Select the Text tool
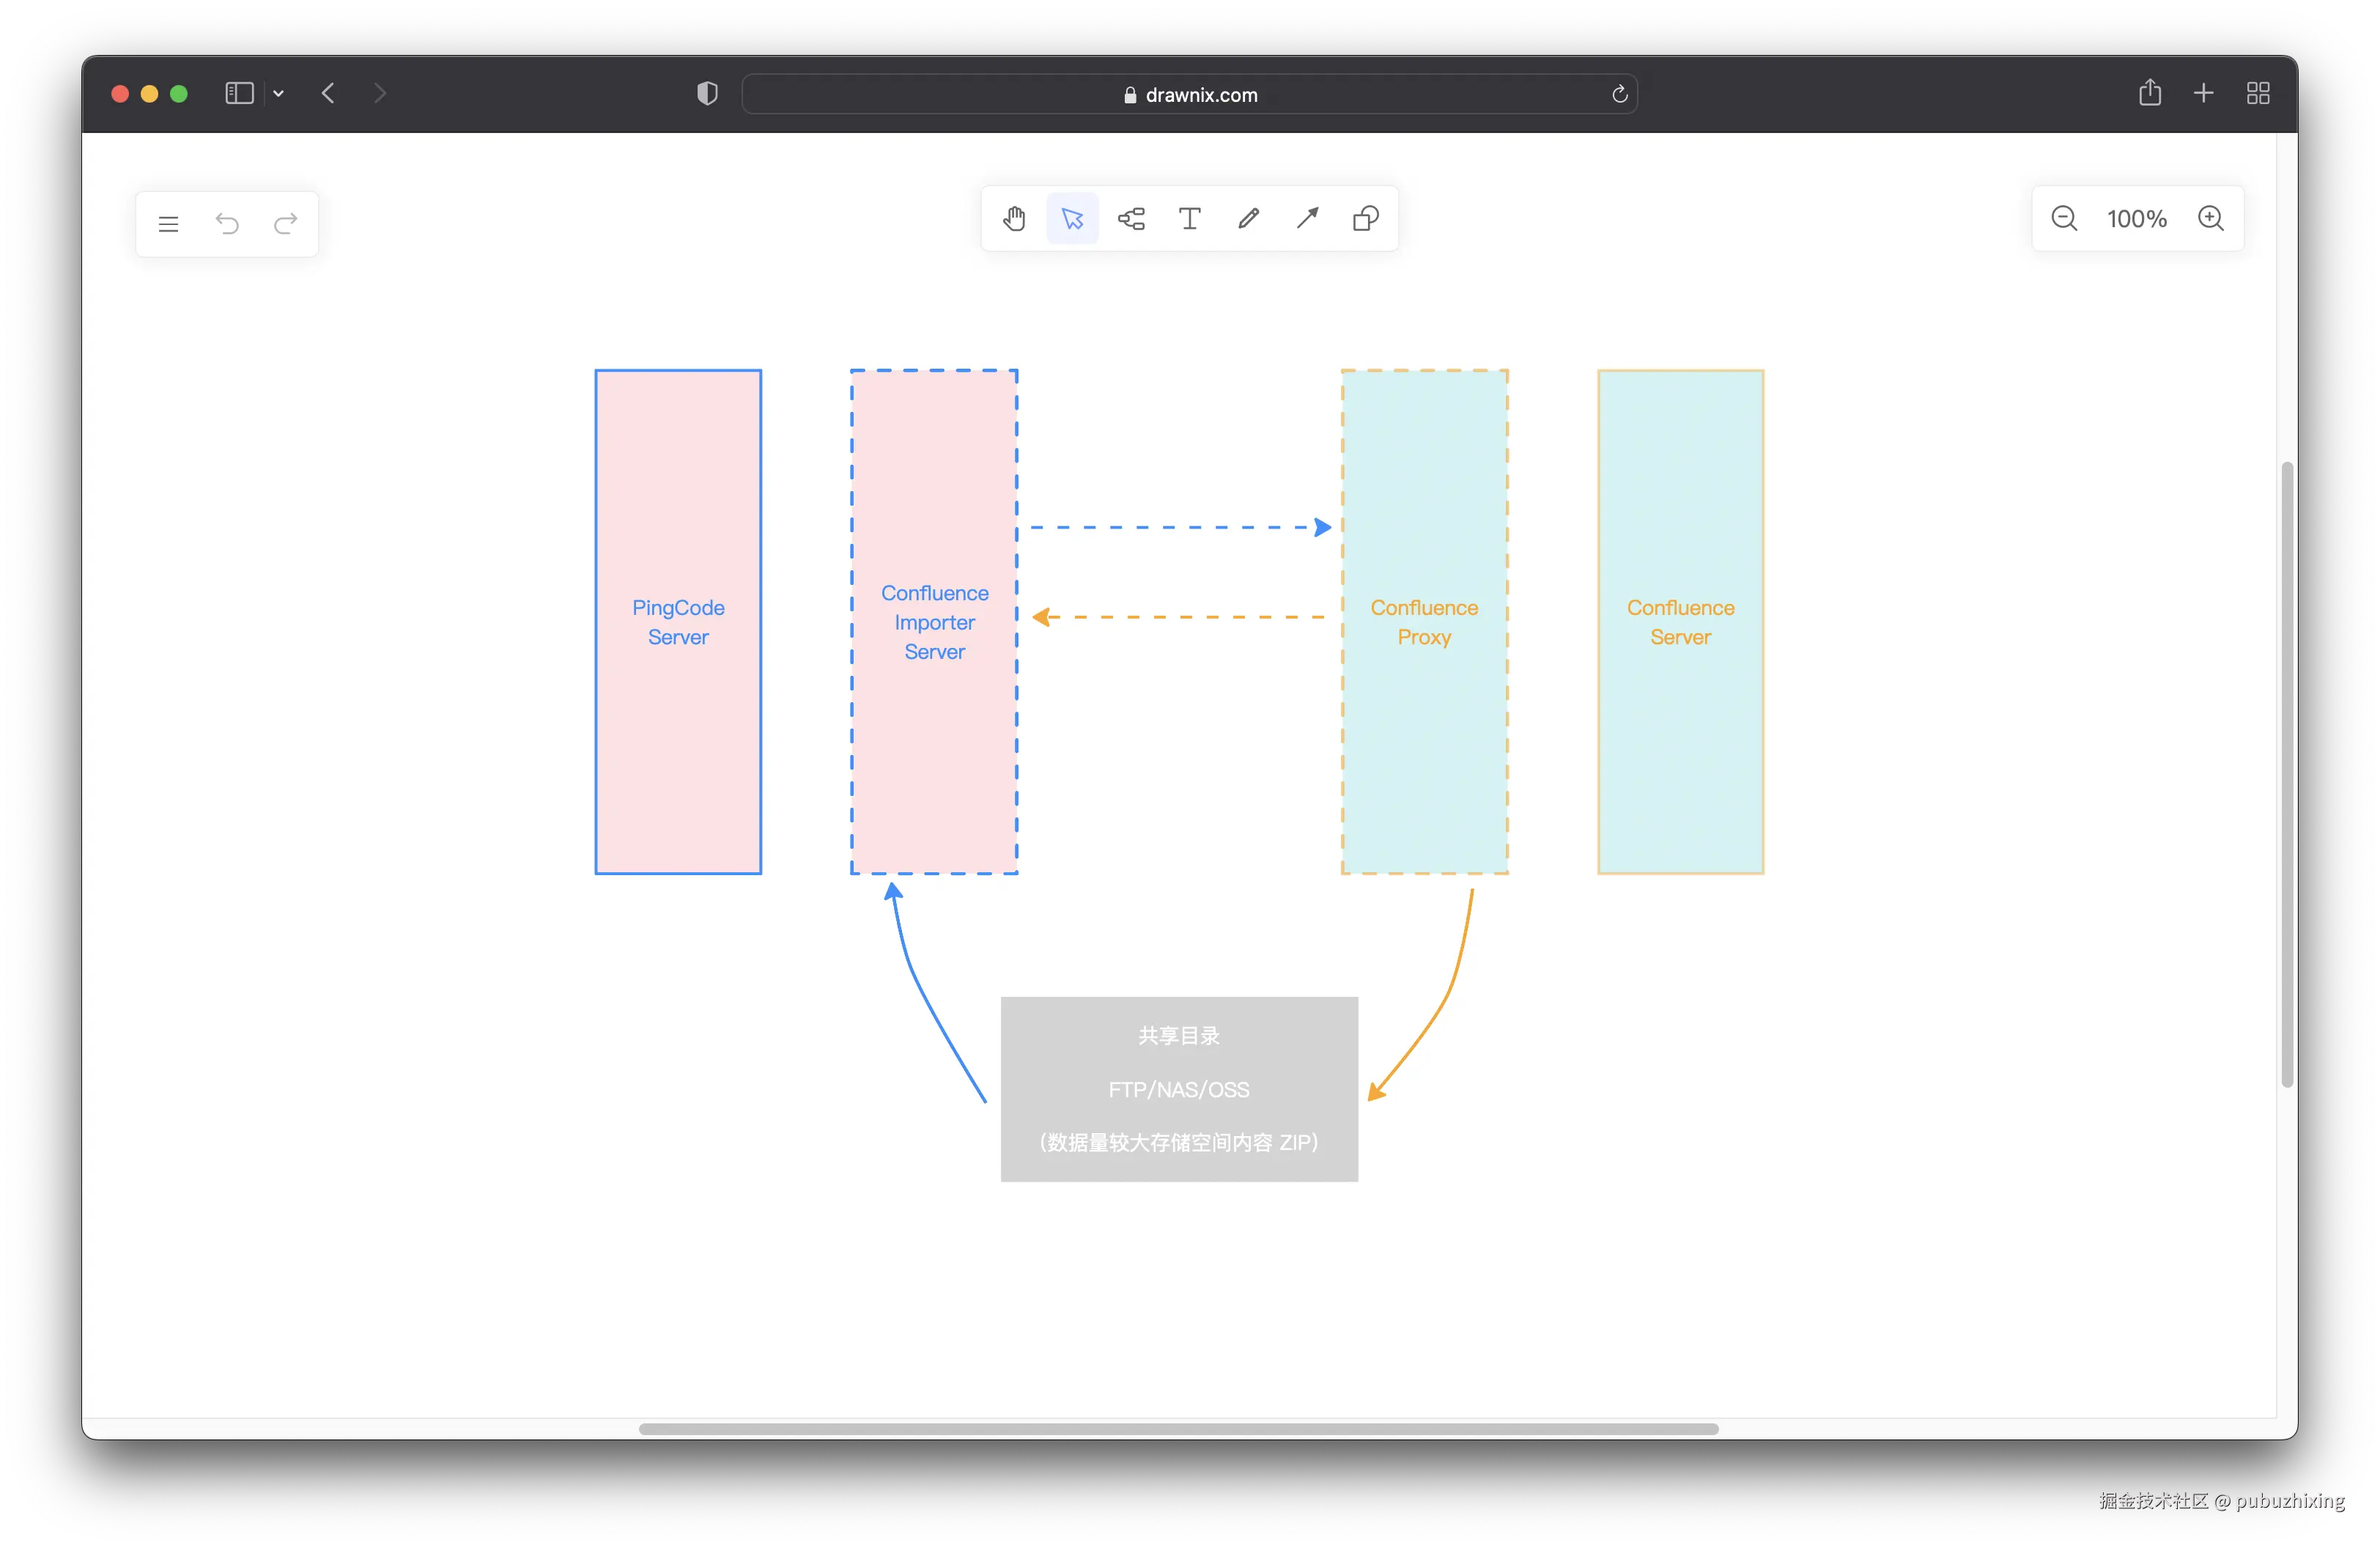Screen dimensions: 2380x1548 click(x=1189, y=219)
